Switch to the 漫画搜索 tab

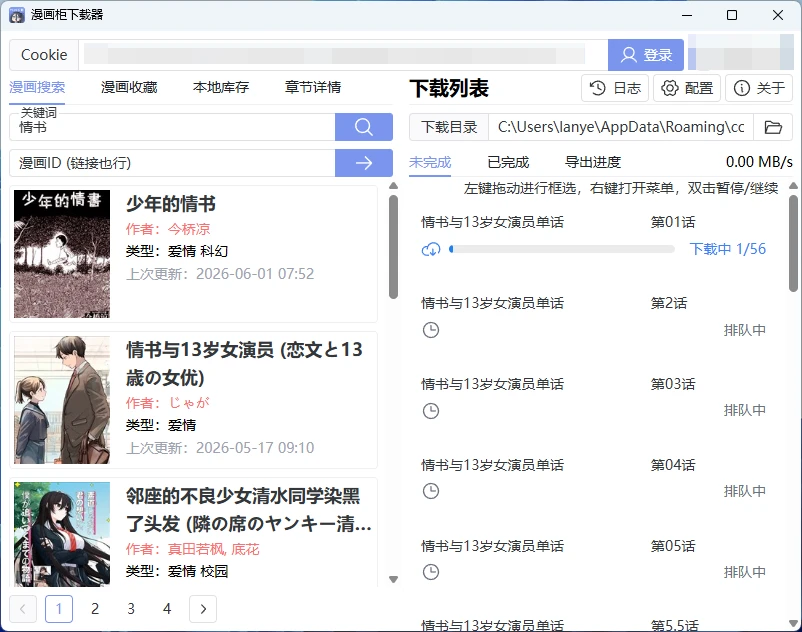[x=37, y=87]
